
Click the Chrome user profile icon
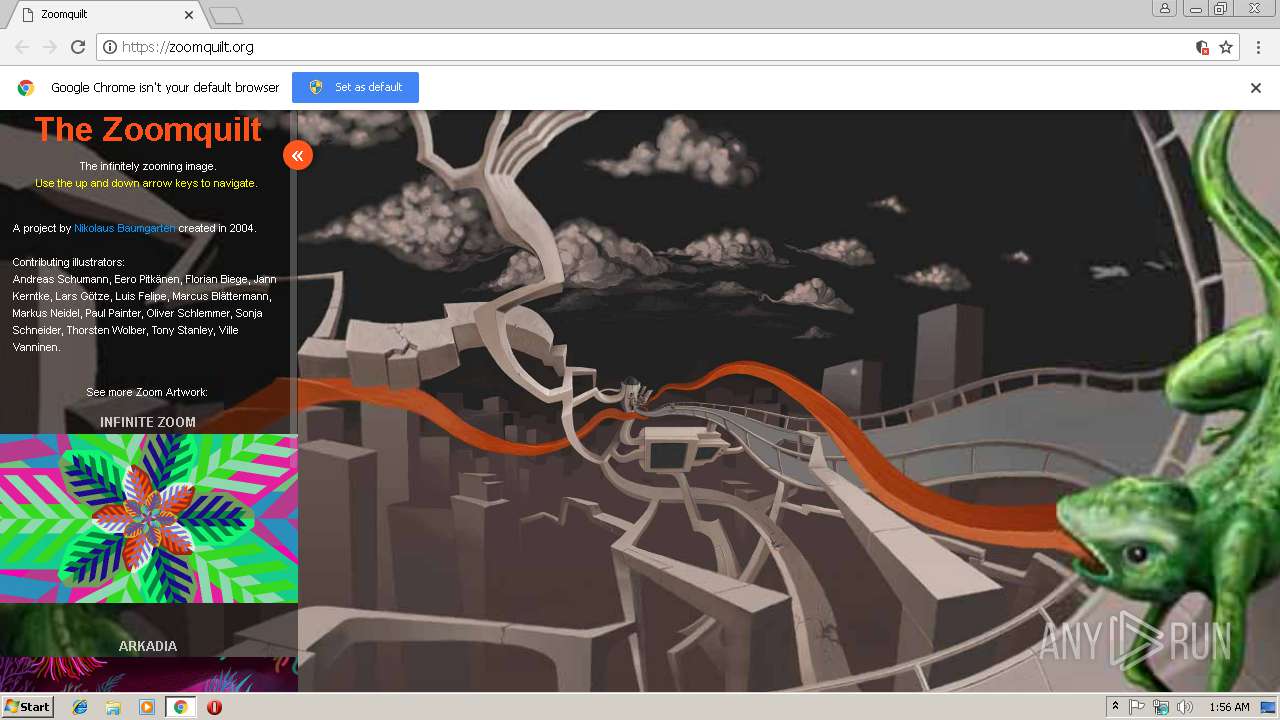1165,9
